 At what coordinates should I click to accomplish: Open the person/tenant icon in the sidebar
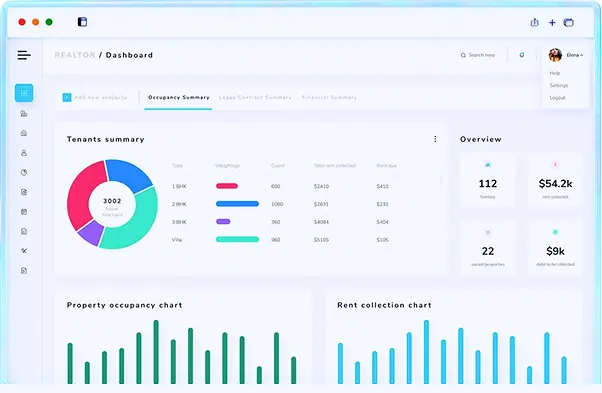tap(24, 153)
